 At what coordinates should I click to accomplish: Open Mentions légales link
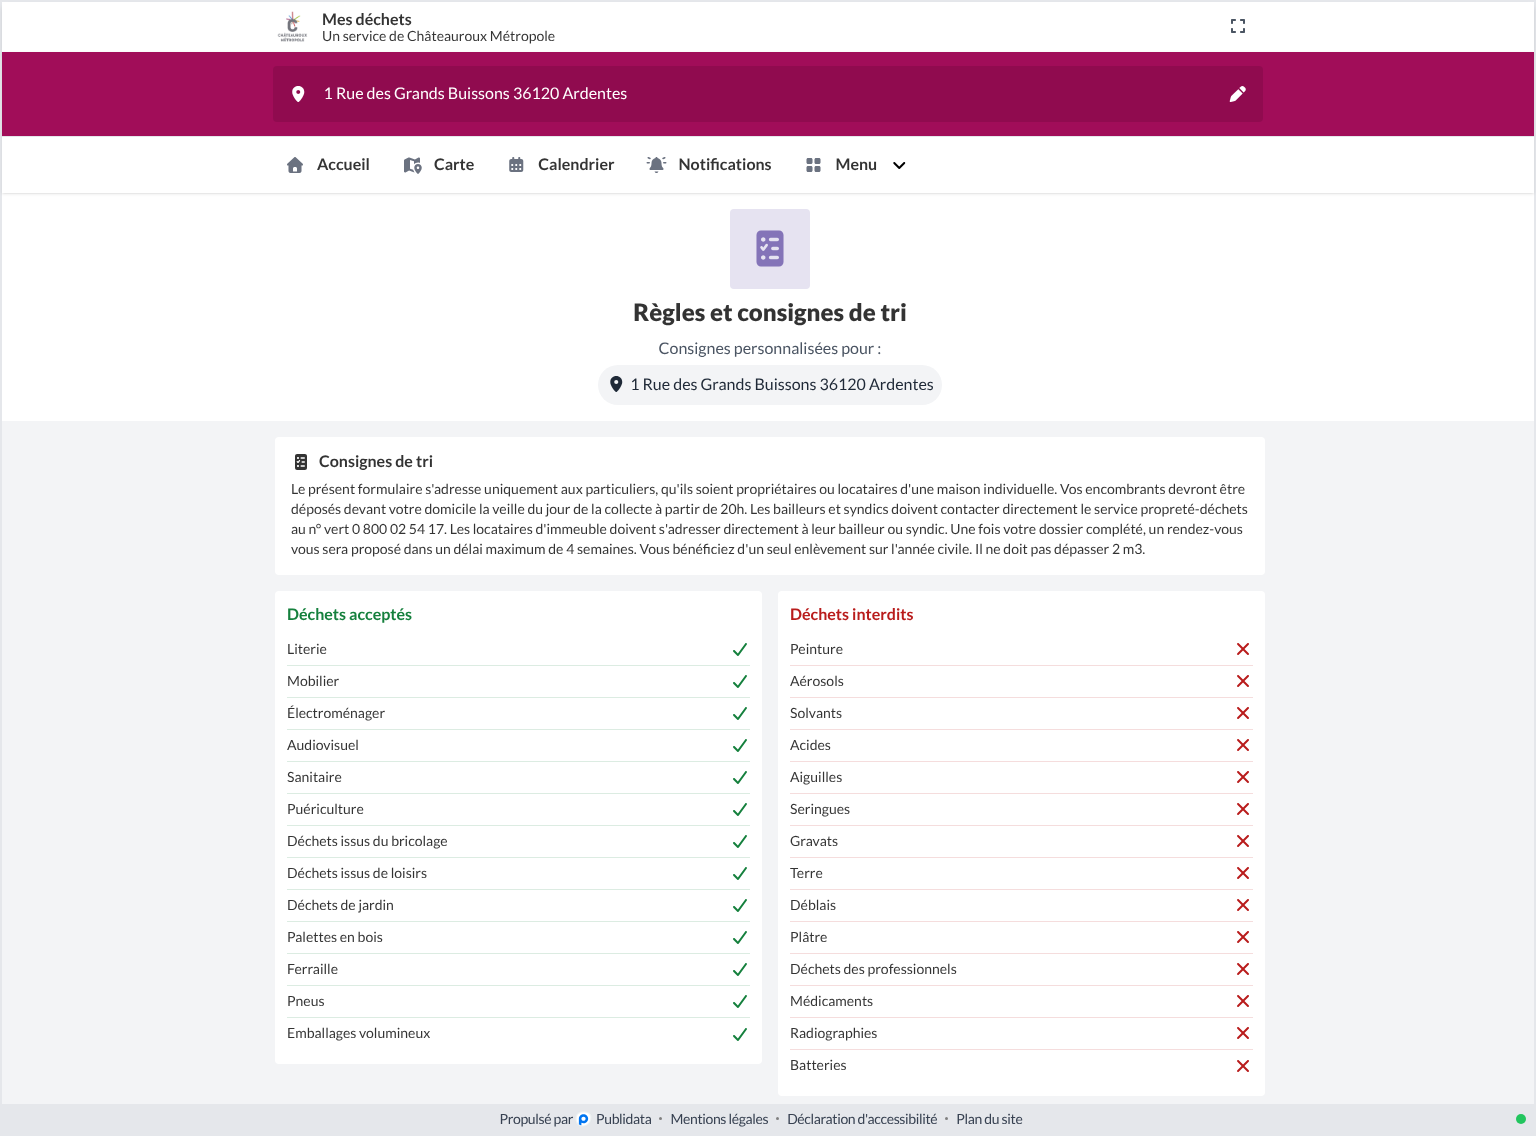click(x=719, y=1119)
